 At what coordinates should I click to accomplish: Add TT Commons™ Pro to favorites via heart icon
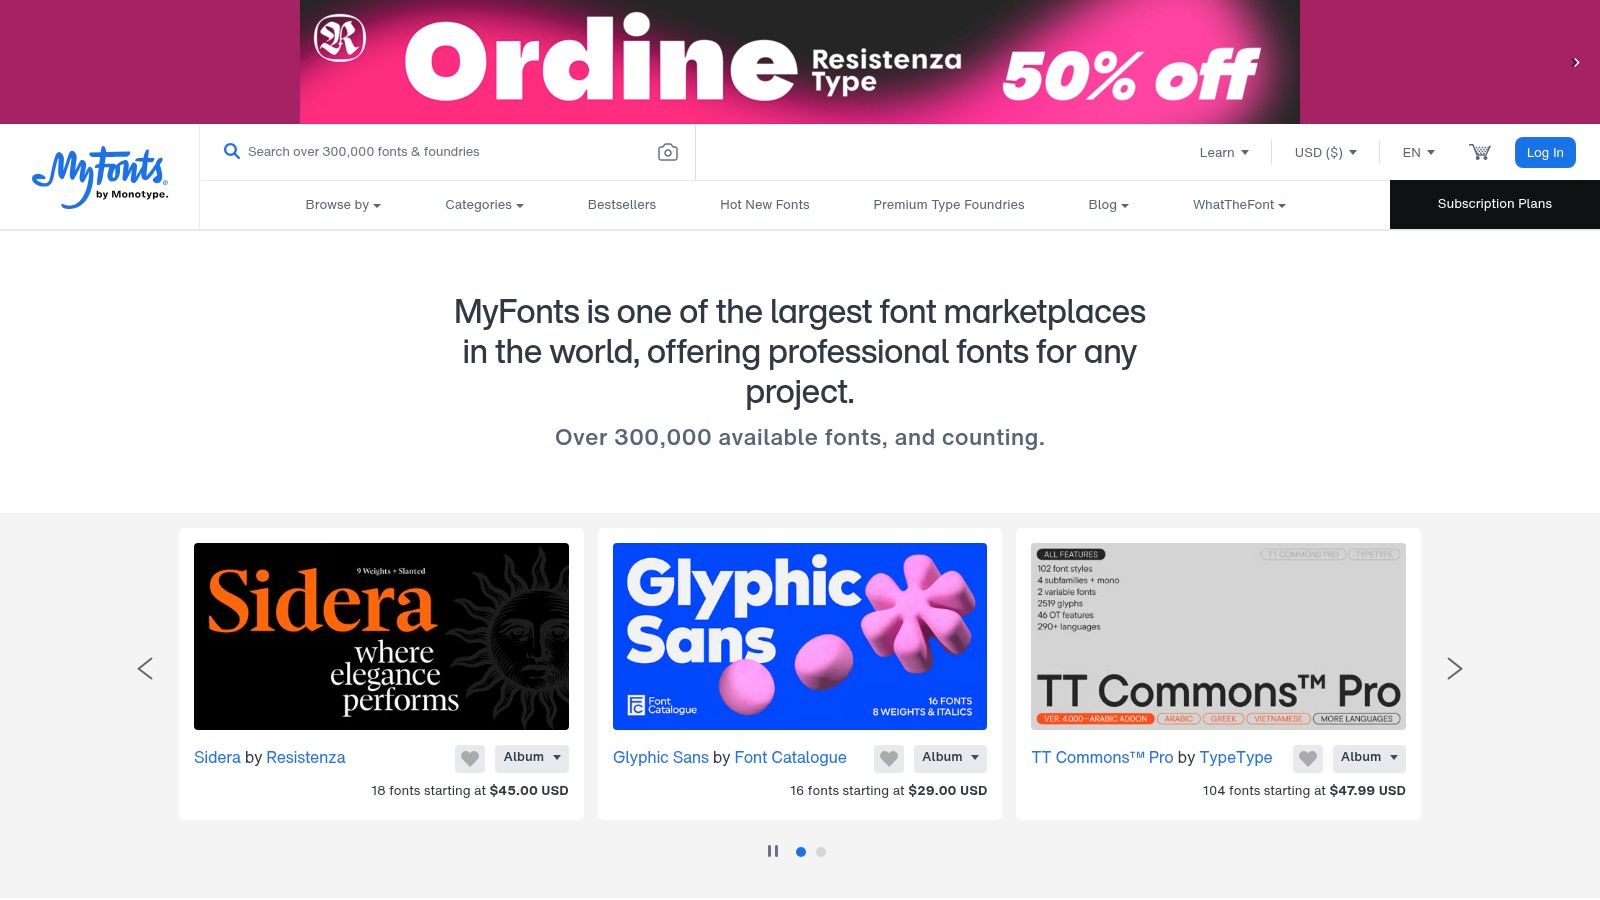1307,758
